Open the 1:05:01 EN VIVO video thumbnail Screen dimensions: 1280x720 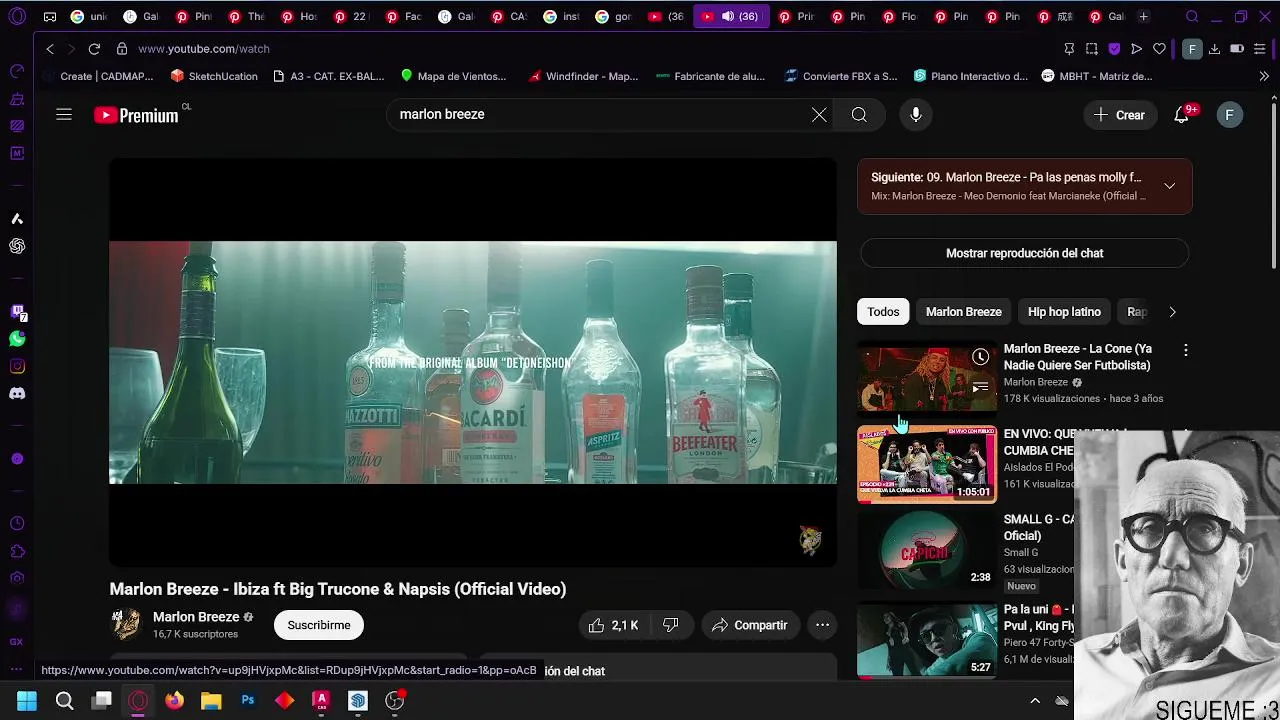point(927,464)
